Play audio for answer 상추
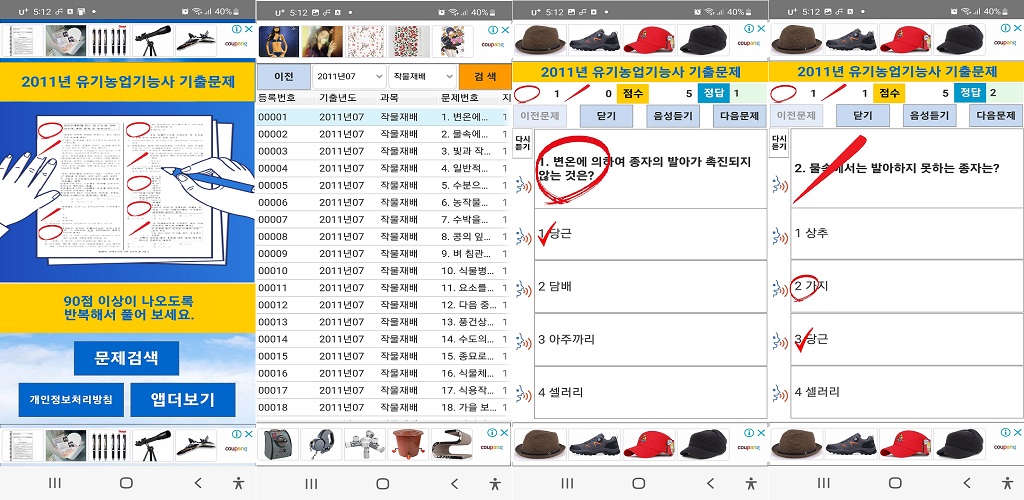Screen dimensions: 1024x500 [x=780, y=235]
